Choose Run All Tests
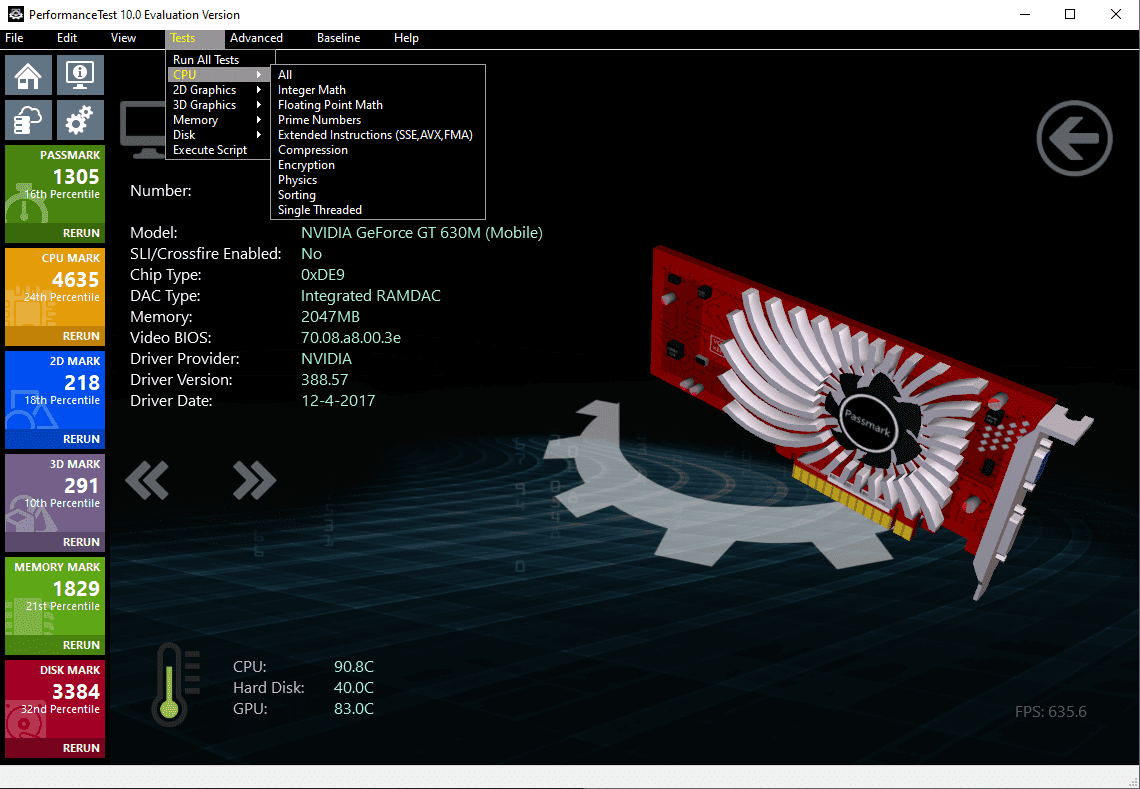The width and height of the screenshot is (1140, 789). click(x=218, y=60)
